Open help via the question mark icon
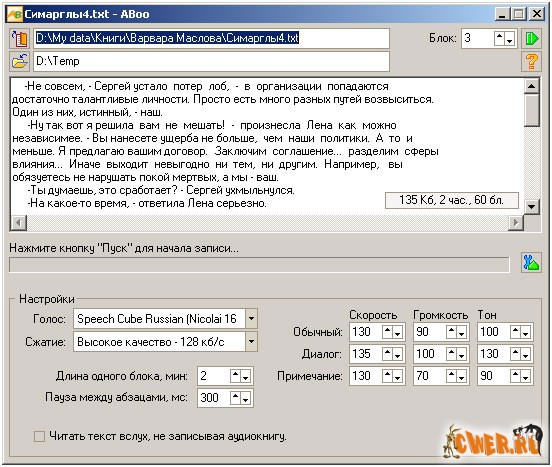 coord(531,61)
